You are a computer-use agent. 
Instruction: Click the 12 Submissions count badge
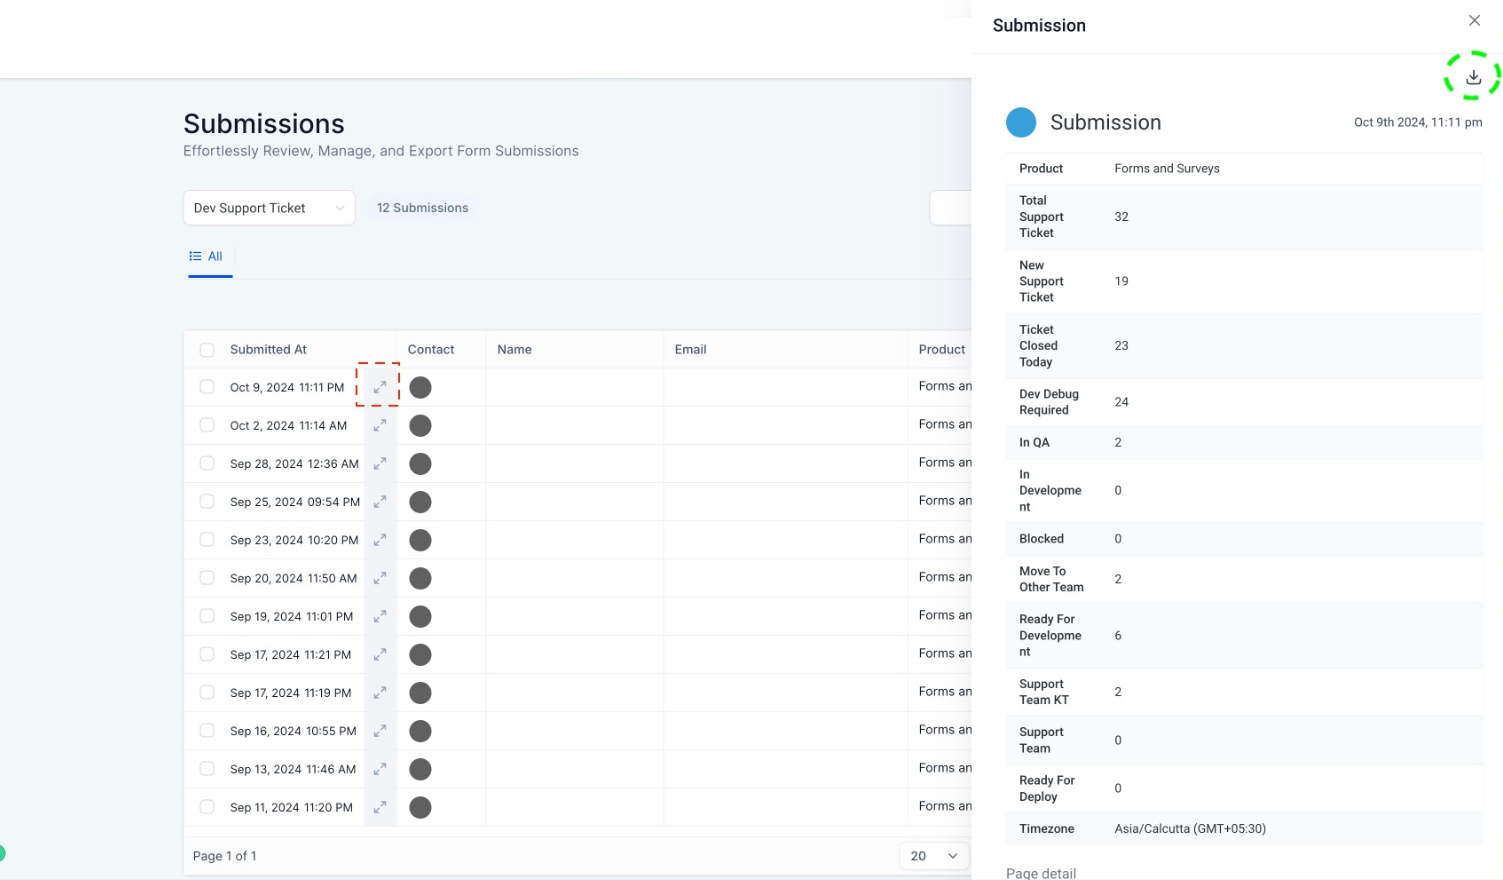(x=422, y=208)
